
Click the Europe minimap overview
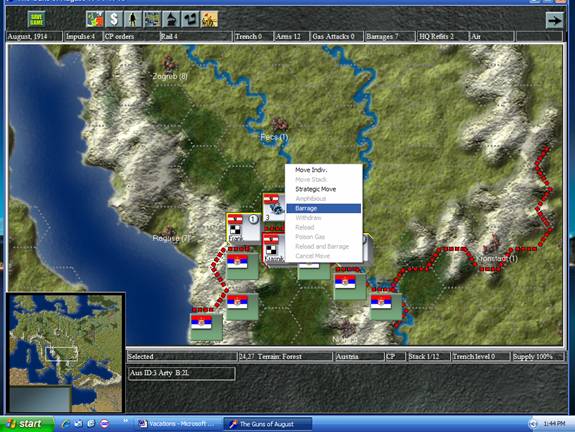[x=66, y=353]
